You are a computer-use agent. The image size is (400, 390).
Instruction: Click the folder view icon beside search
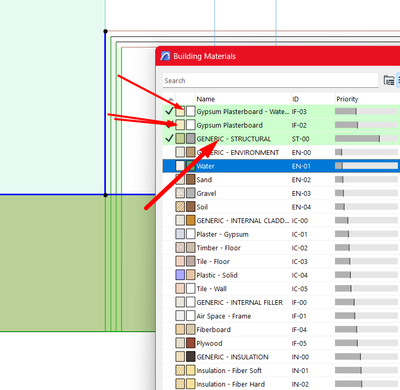click(389, 80)
